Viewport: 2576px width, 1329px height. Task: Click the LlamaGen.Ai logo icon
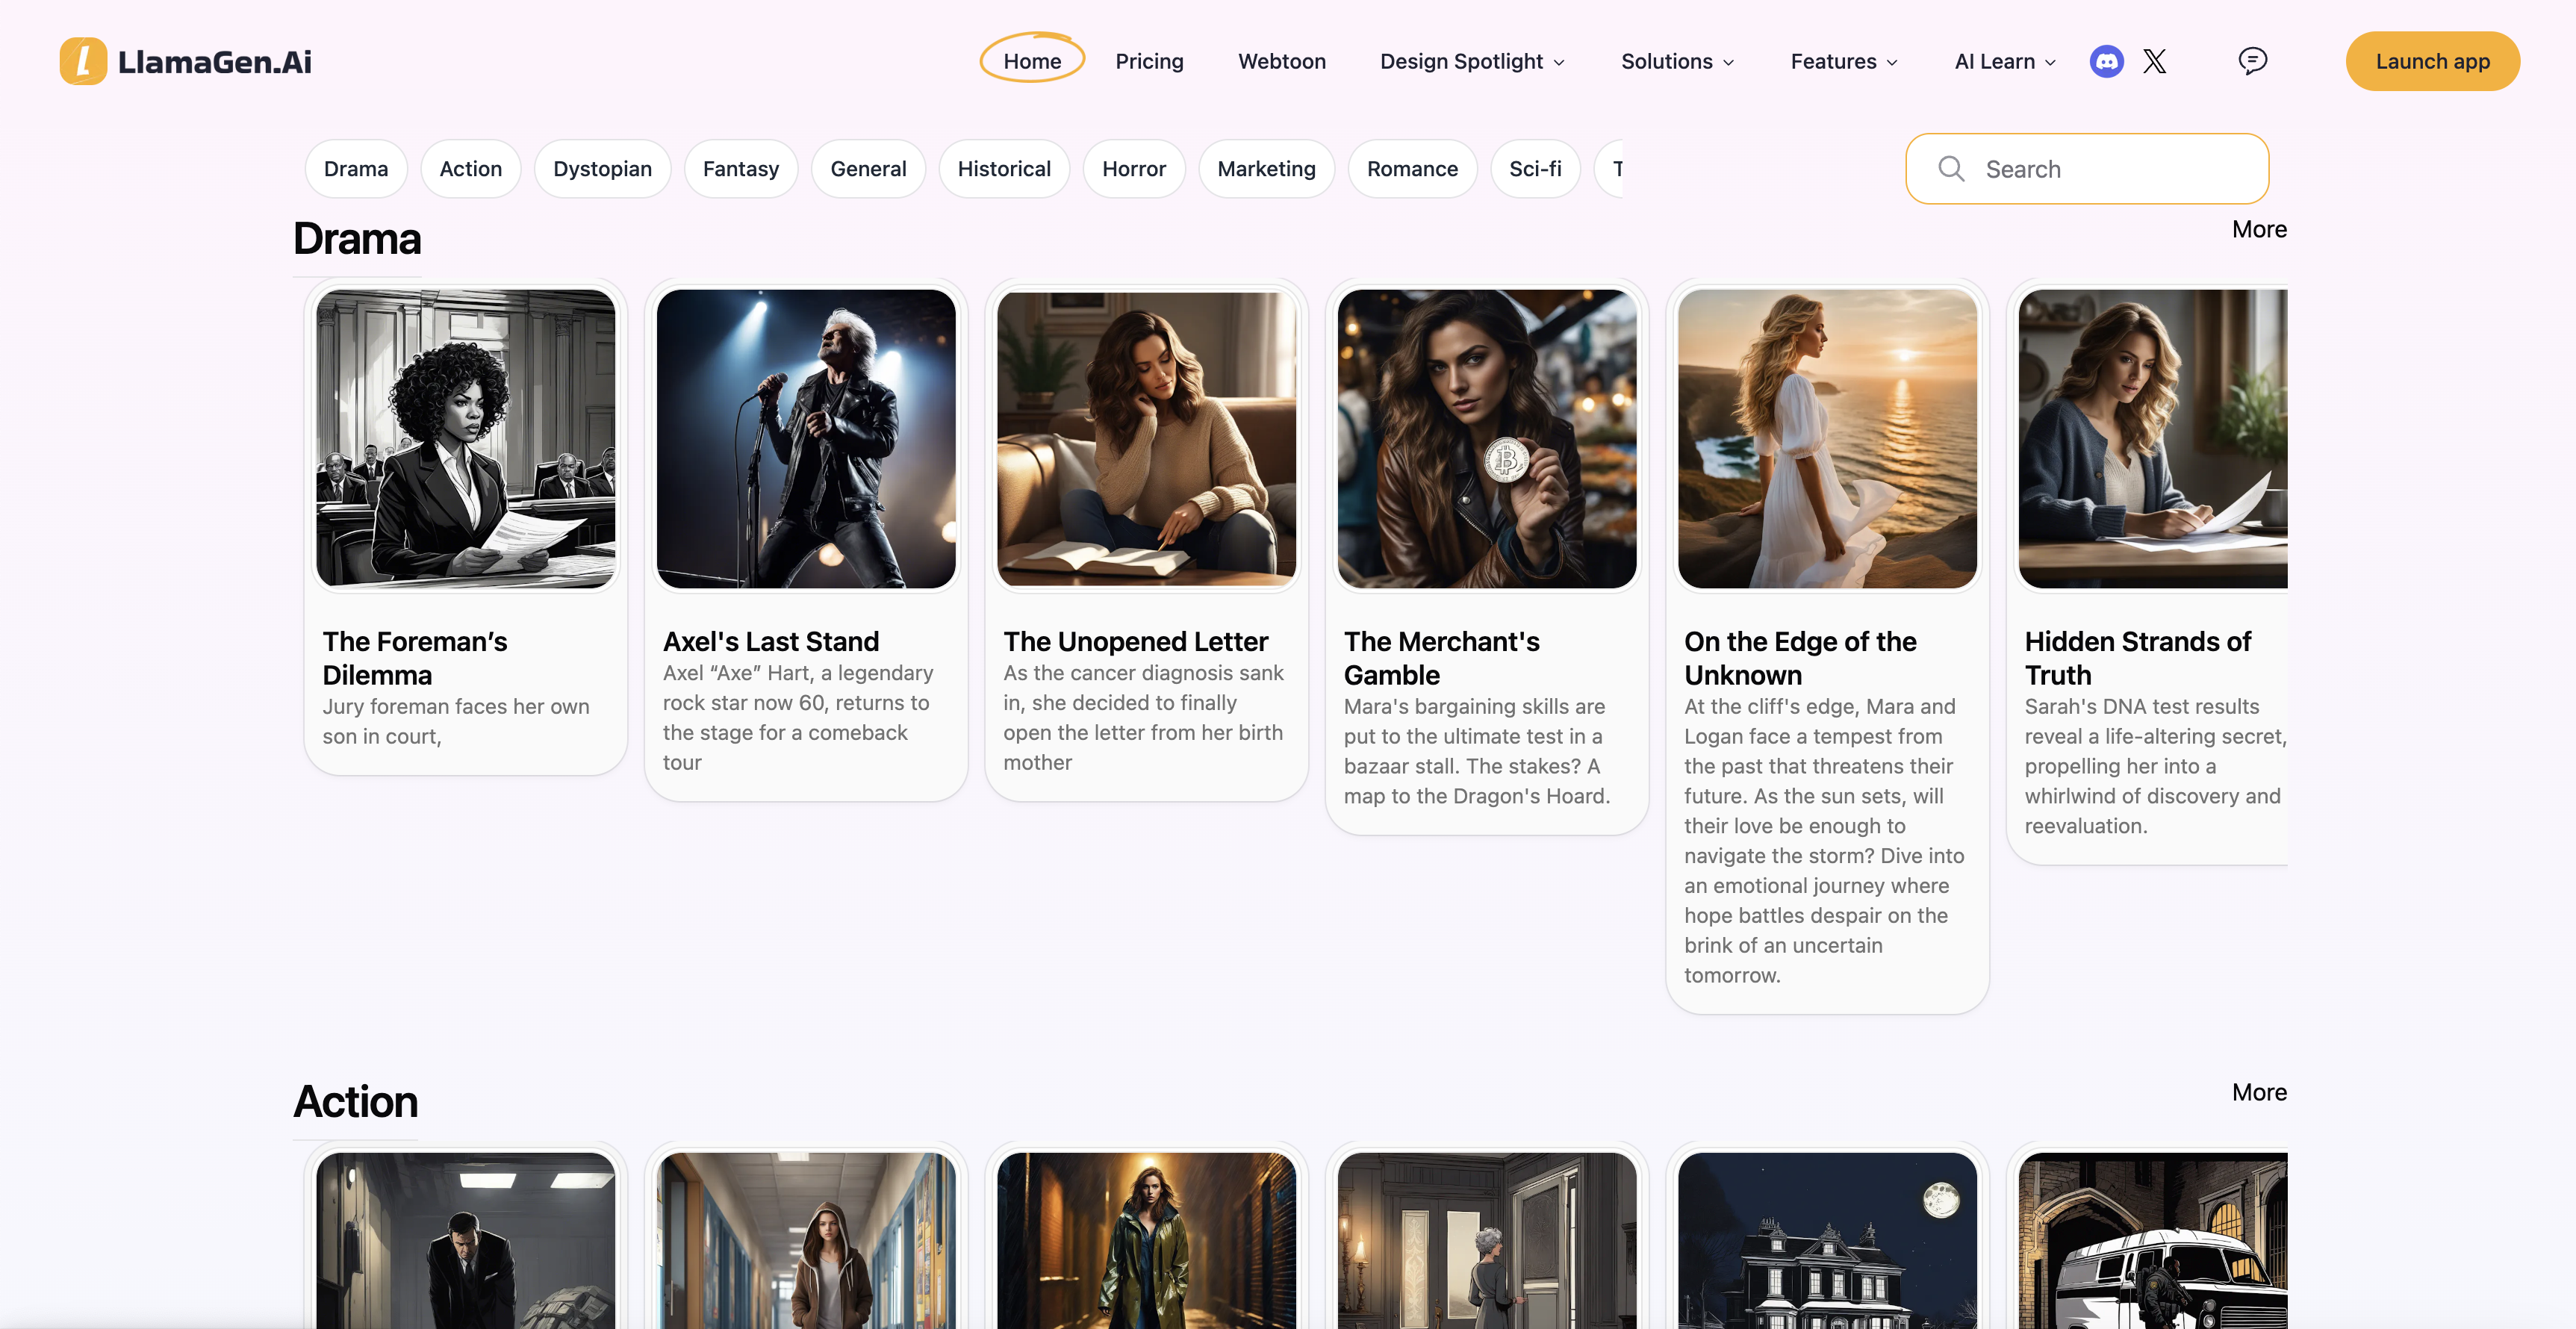click(x=83, y=61)
